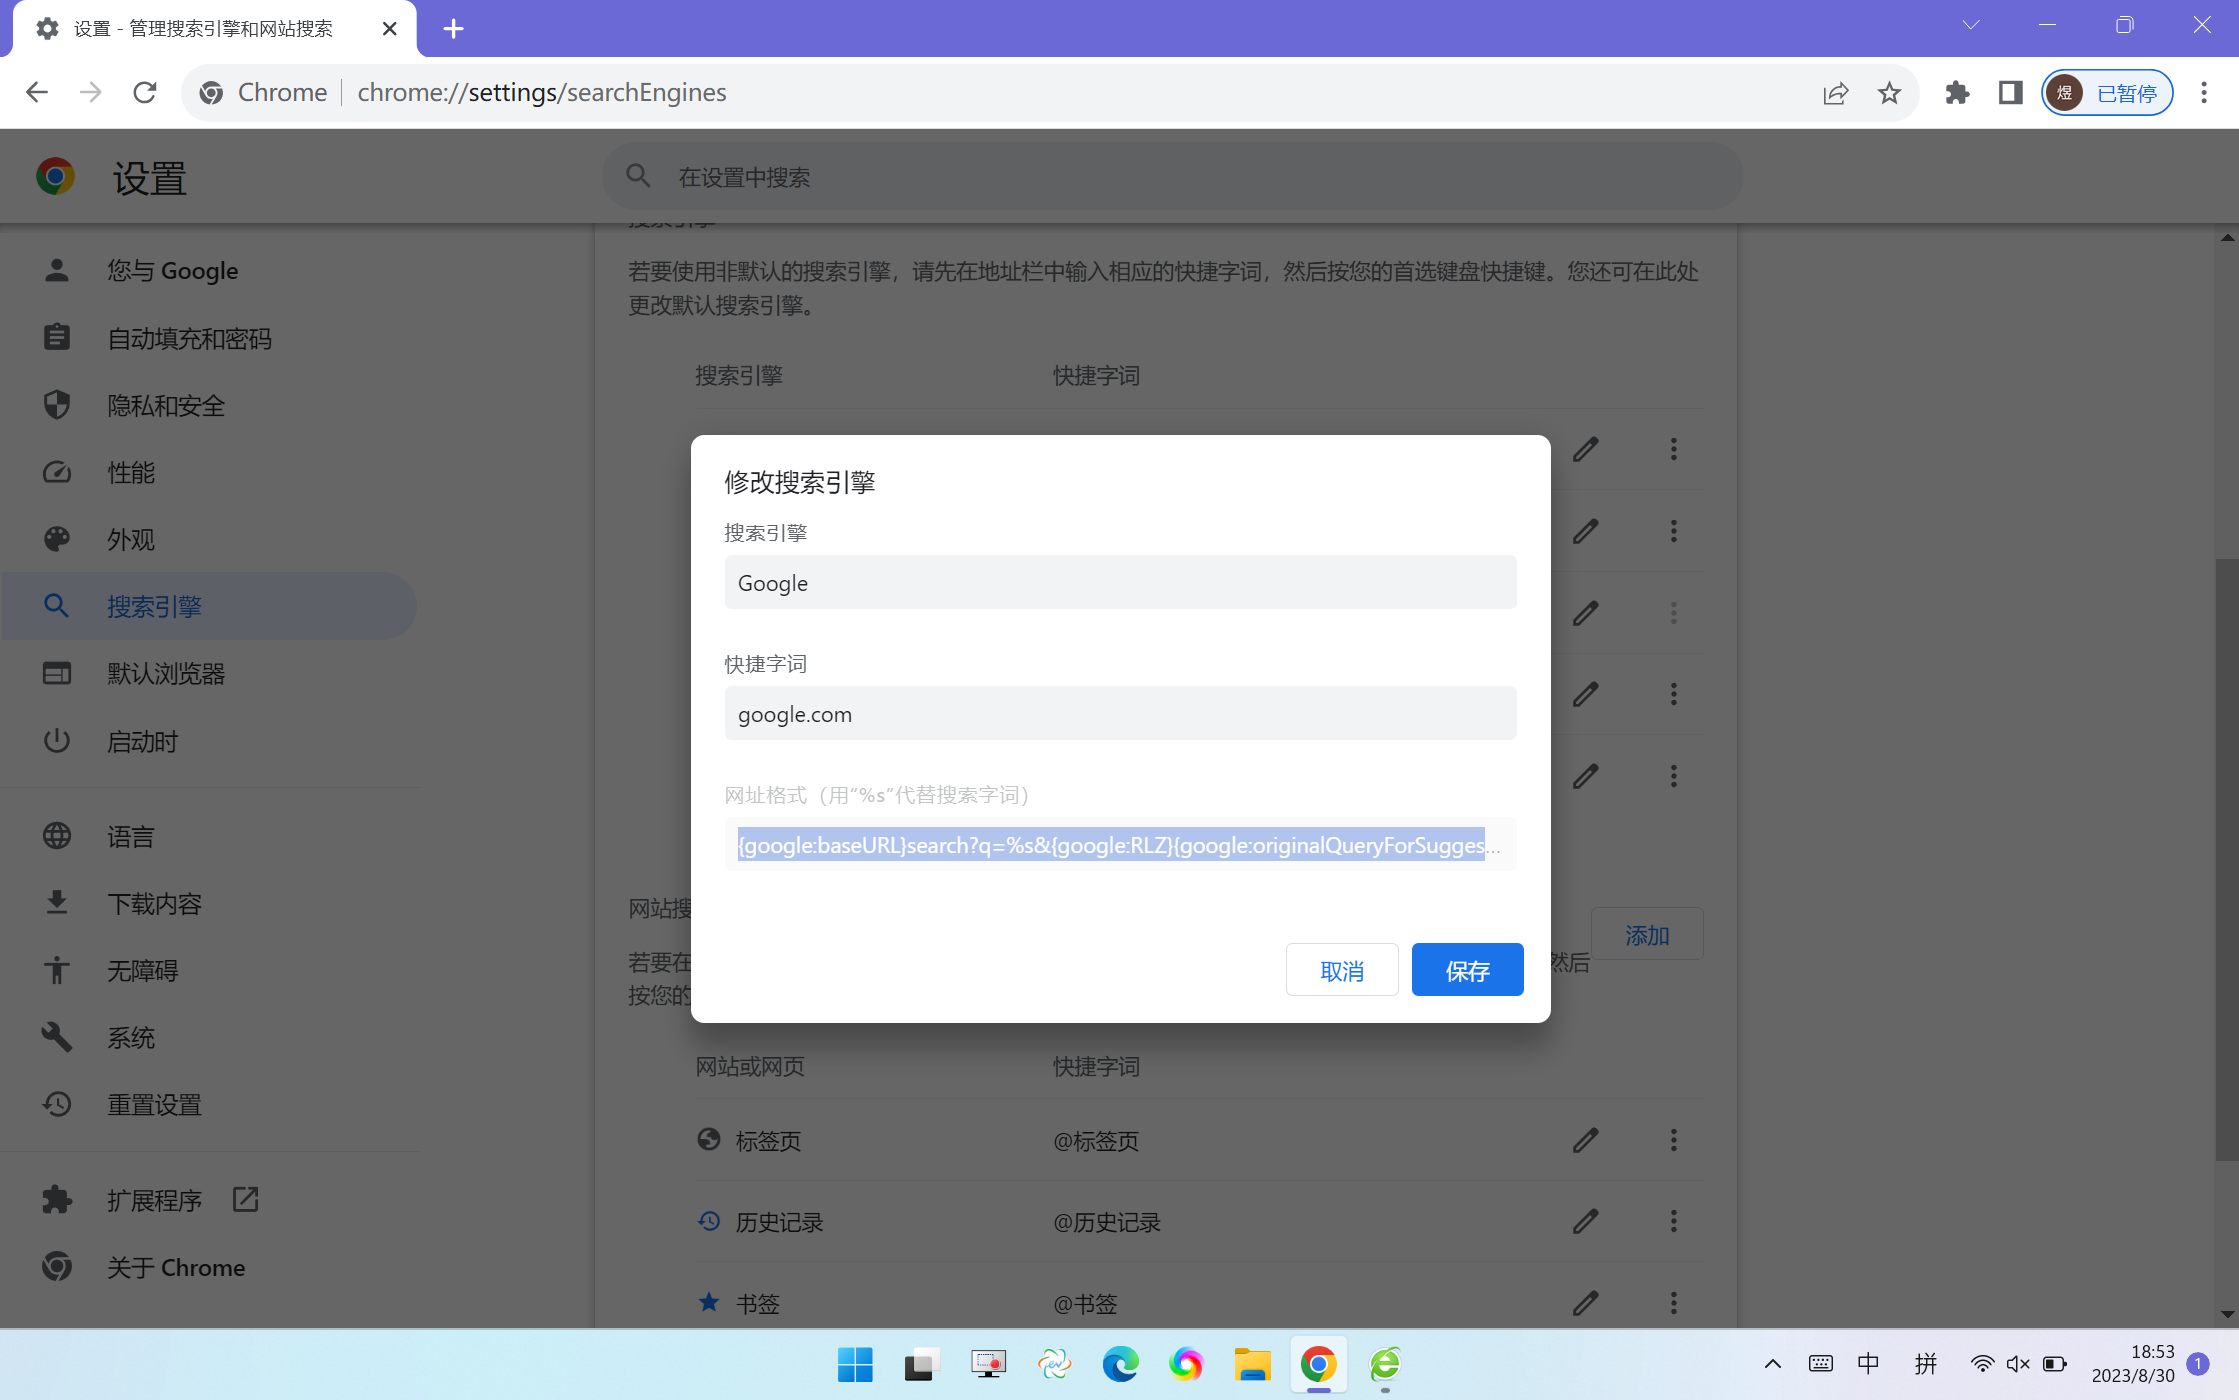Open the Extensions puzzle icon
The width and height of the screenshot is (2239, 1400).
pyautogui.click(x=1957, y=93)
